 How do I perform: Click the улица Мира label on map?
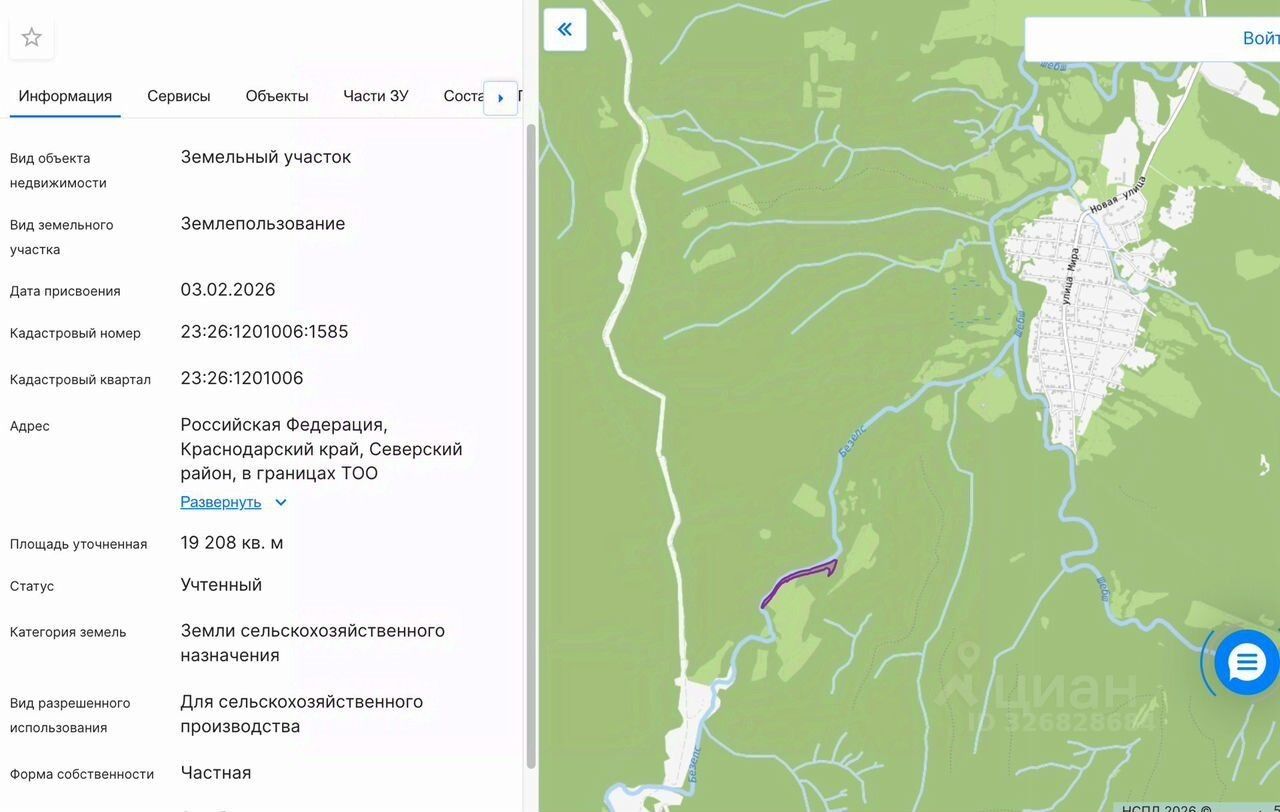pyautogui.click(x=1069, y=277)
